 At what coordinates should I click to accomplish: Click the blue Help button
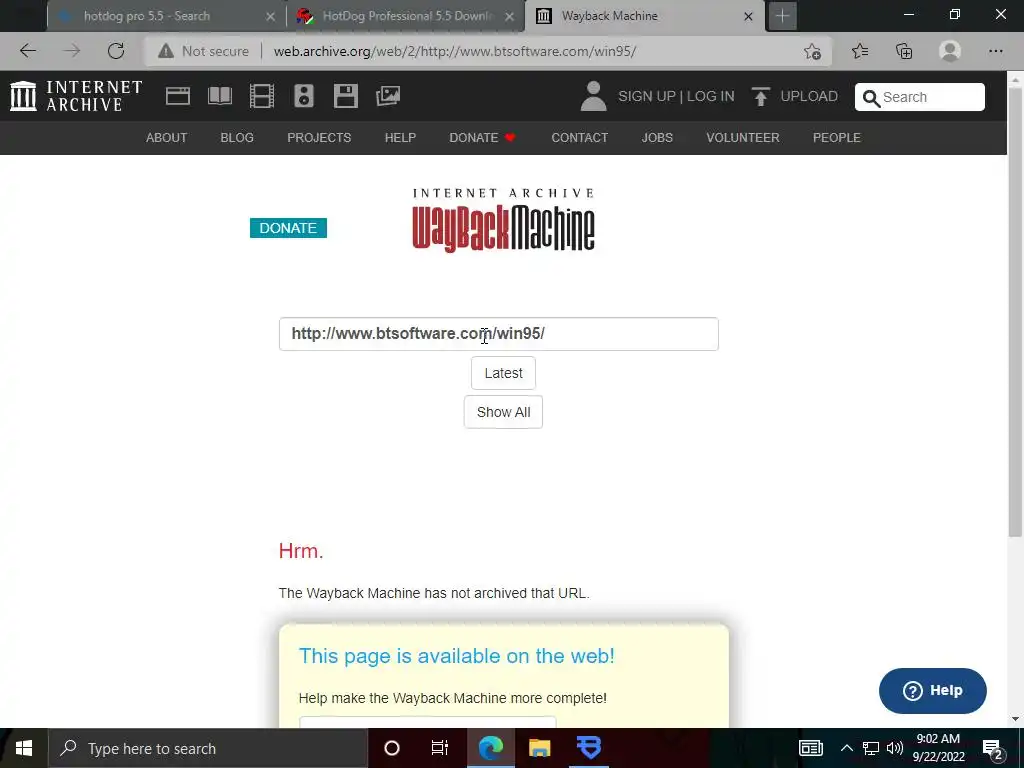coord(933,690)
